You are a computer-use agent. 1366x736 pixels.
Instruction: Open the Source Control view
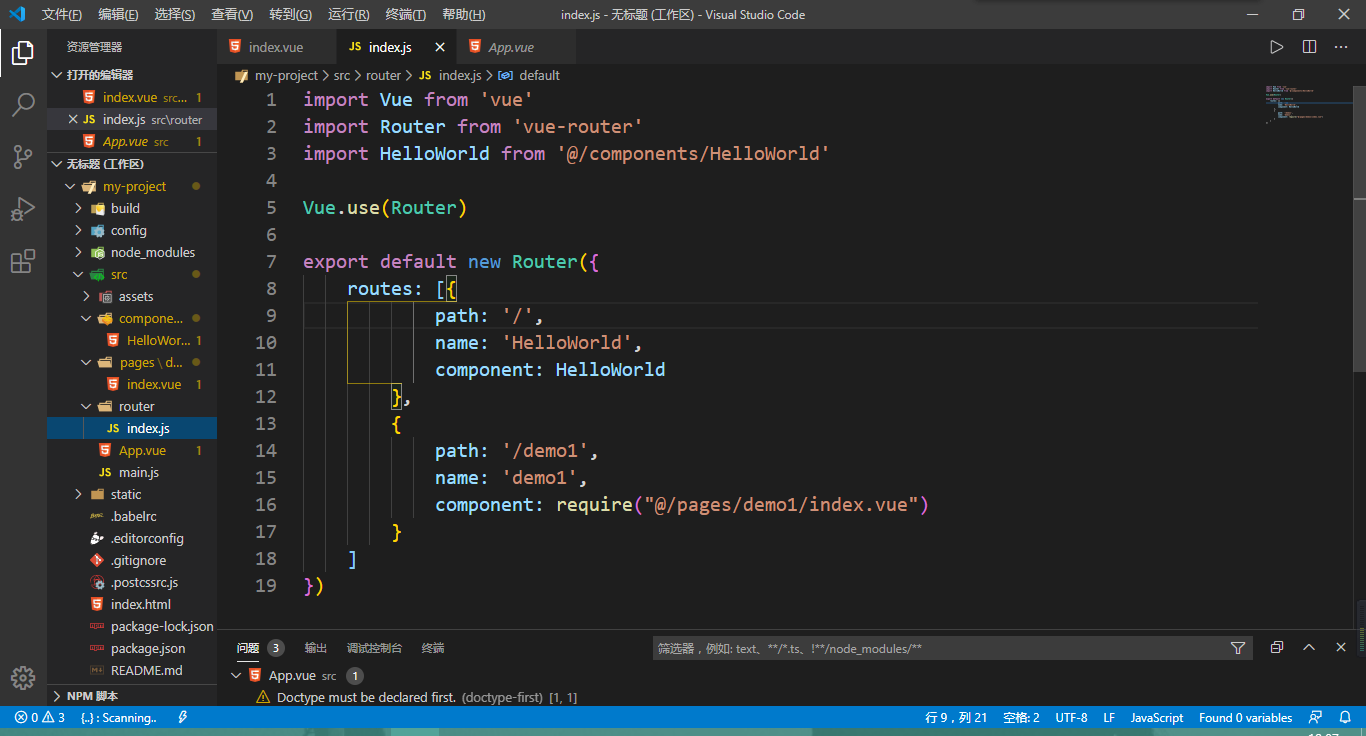[x=23, y=156]
